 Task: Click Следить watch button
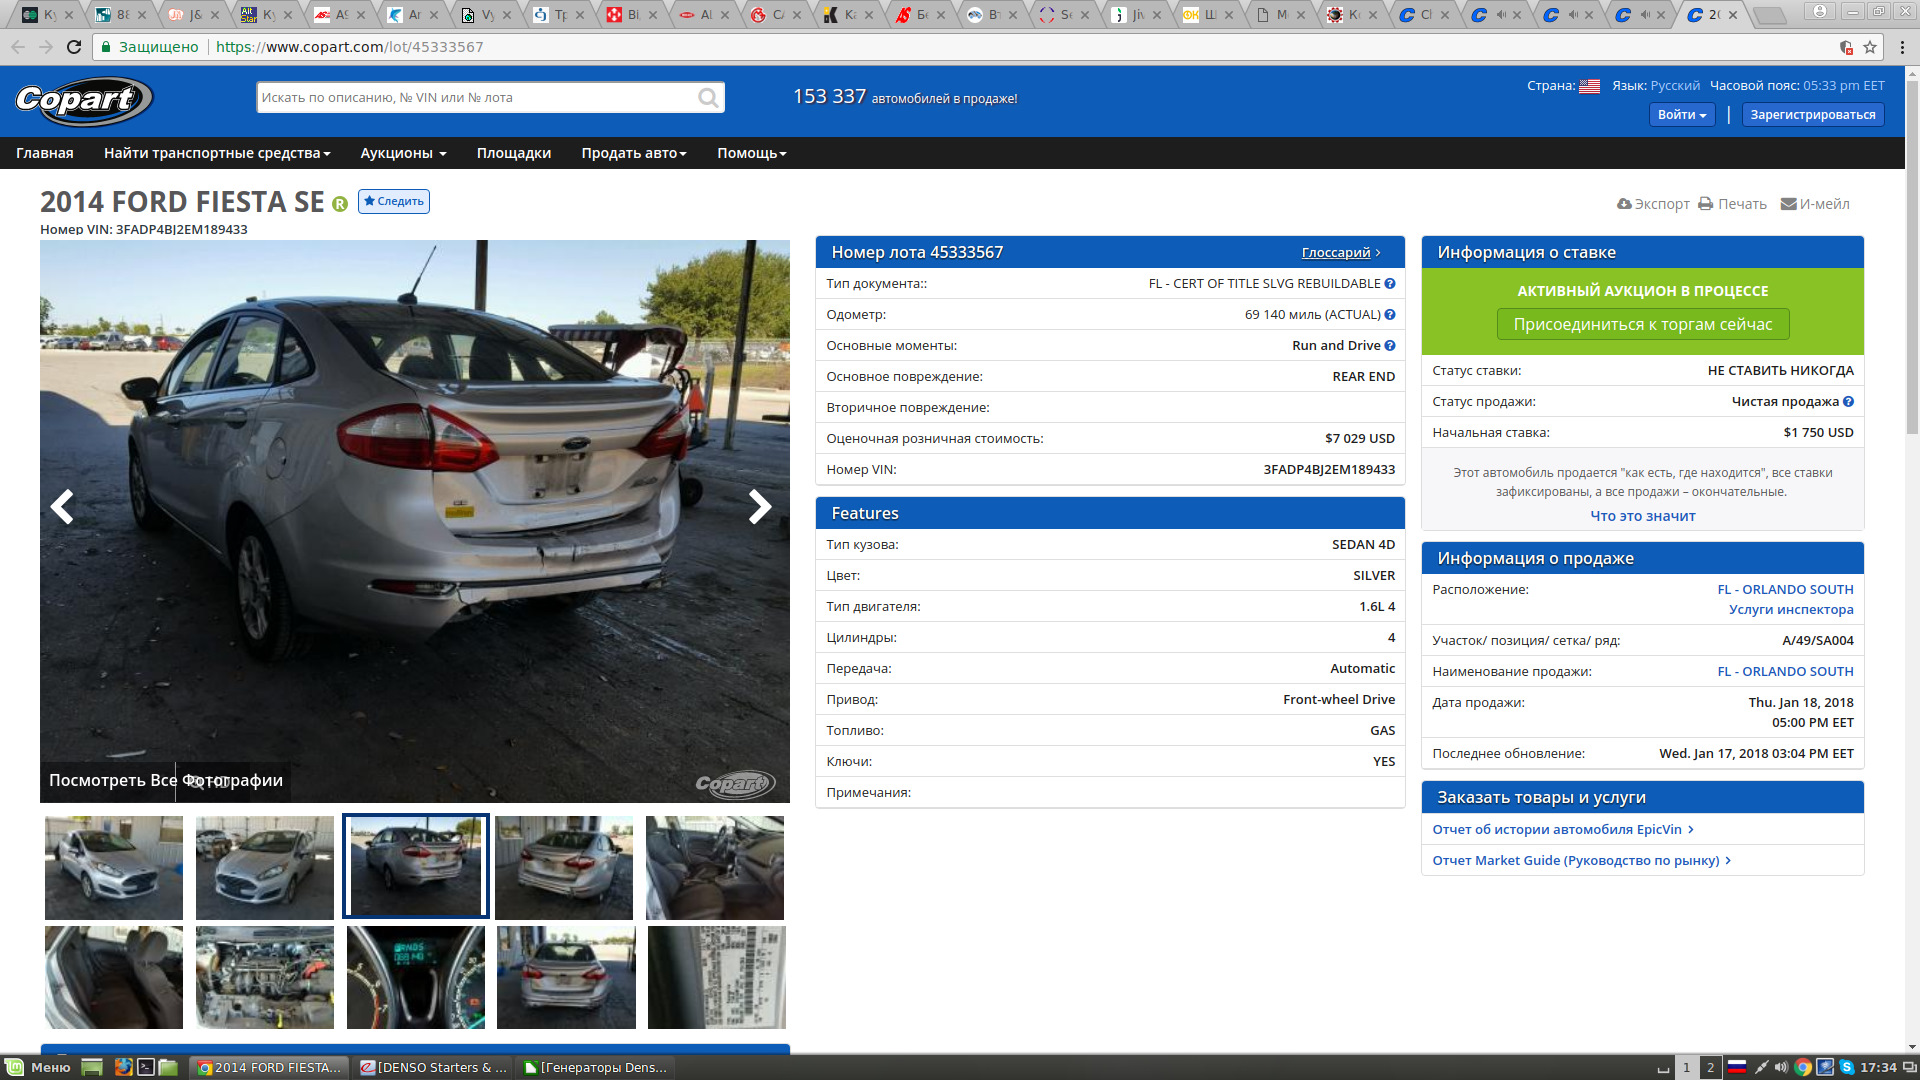tap(394, 201)
